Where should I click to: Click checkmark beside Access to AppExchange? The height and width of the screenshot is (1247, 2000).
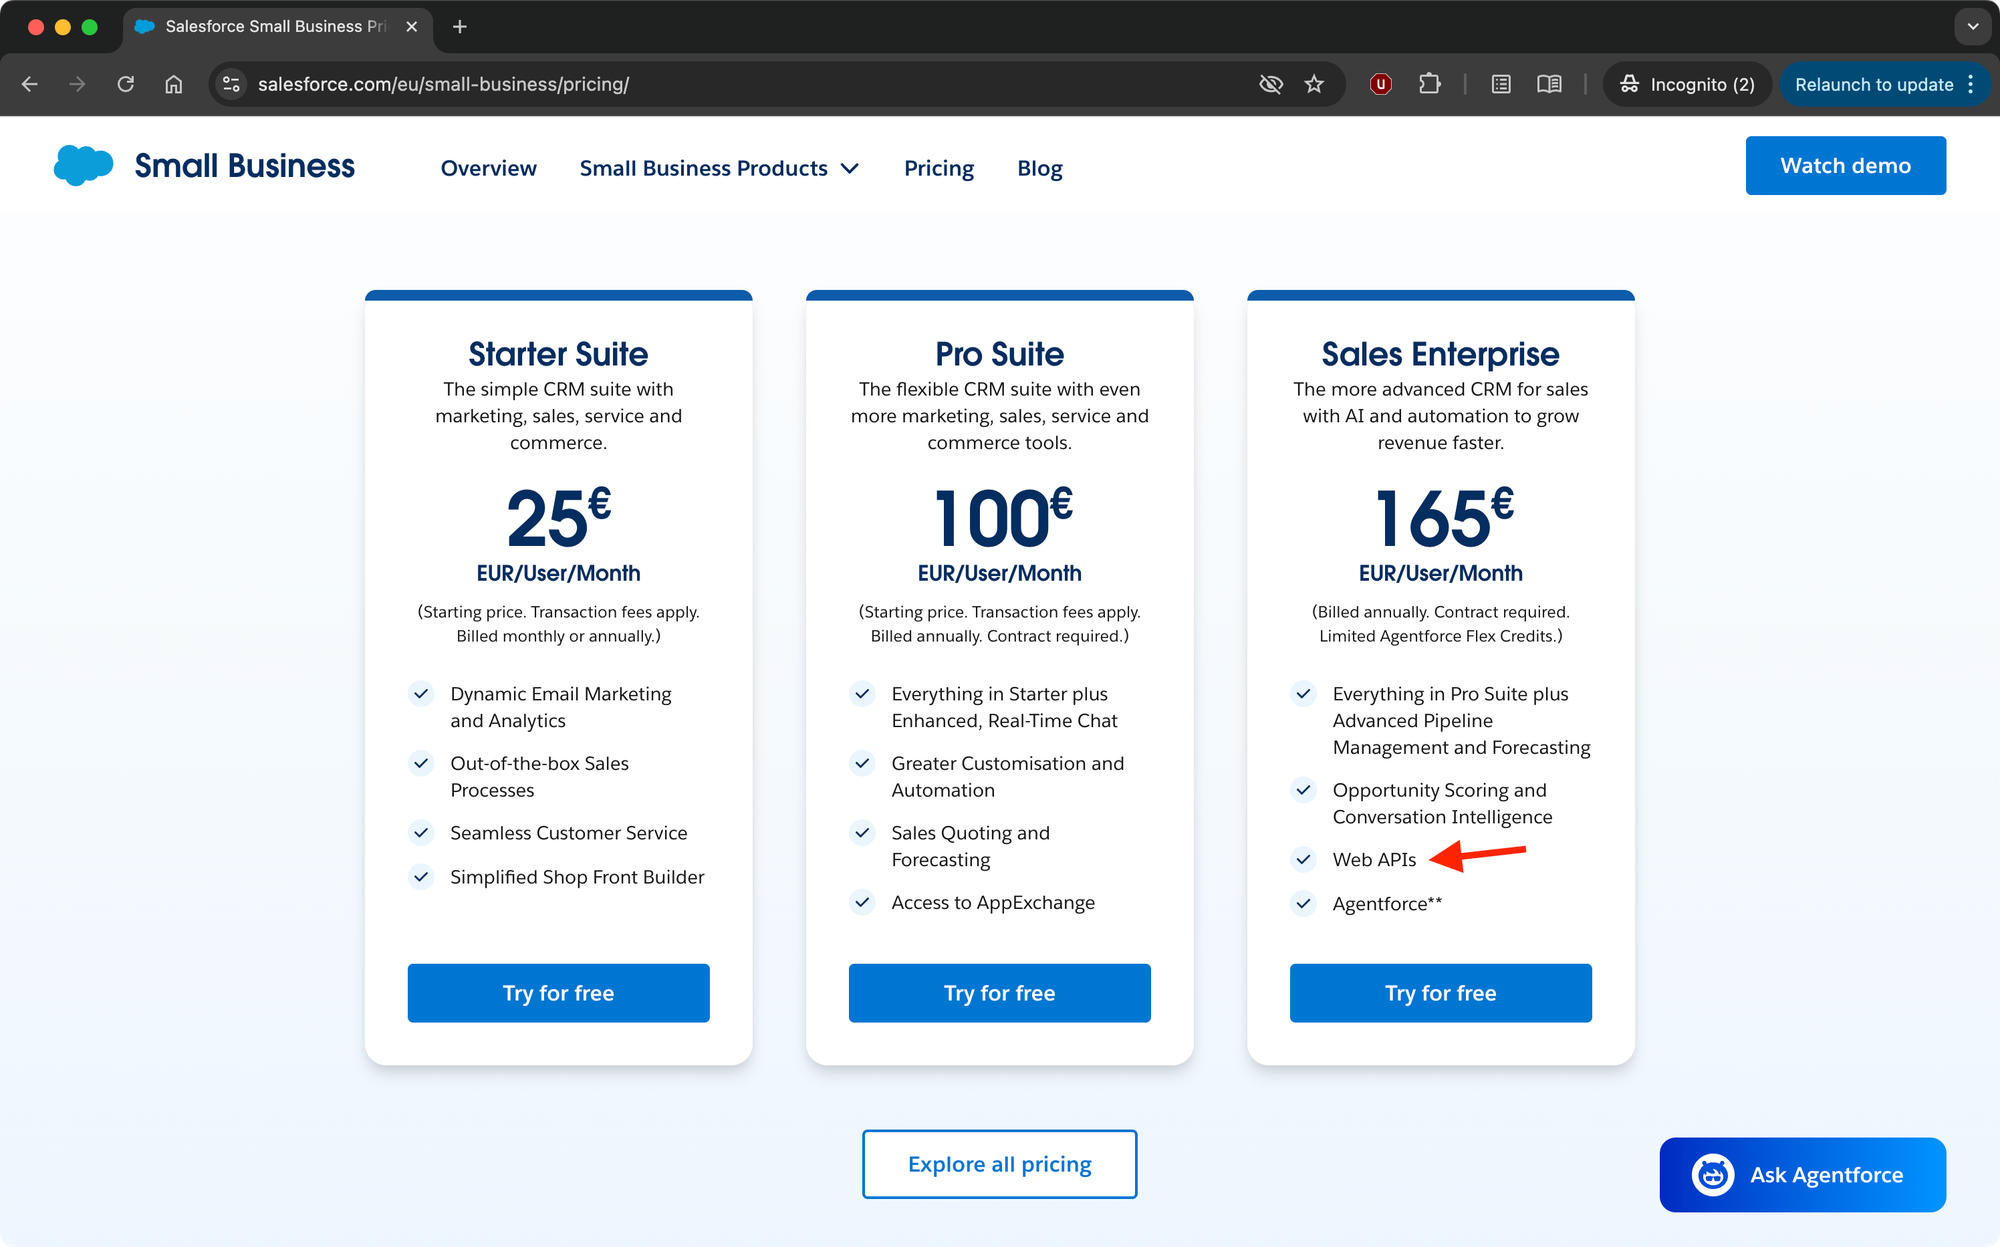(x=862, y=902)
